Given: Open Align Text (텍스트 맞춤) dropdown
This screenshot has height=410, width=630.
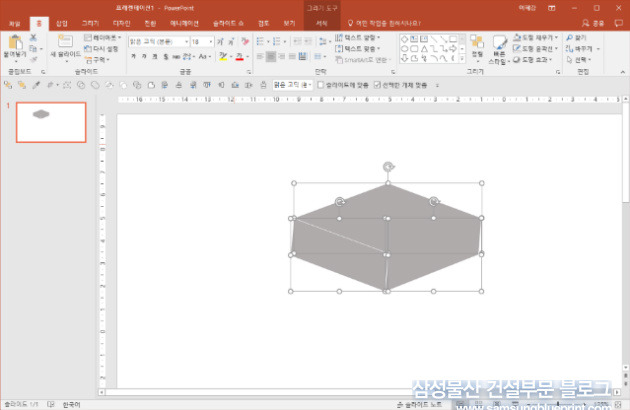Looking at the screenshot, I should pyautogui.click(x=358, y=49).
